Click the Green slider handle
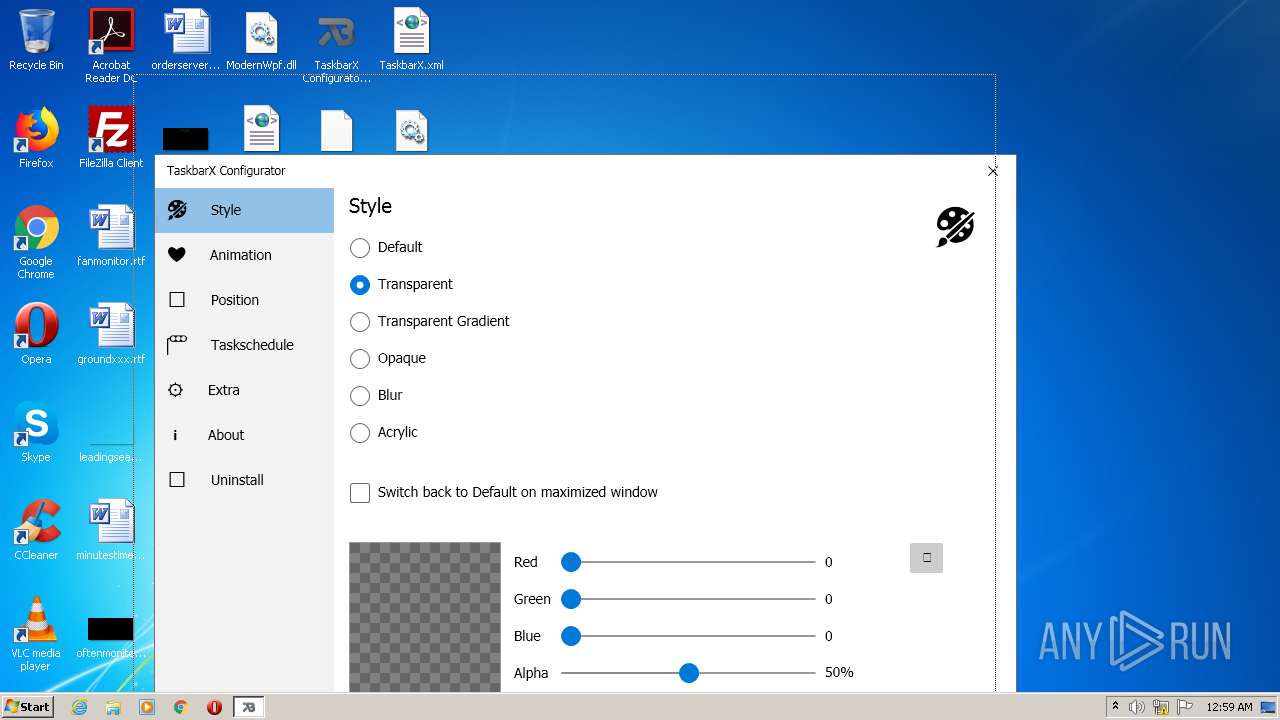Screen dimensions: 1280x720 (x=571, y=599)
